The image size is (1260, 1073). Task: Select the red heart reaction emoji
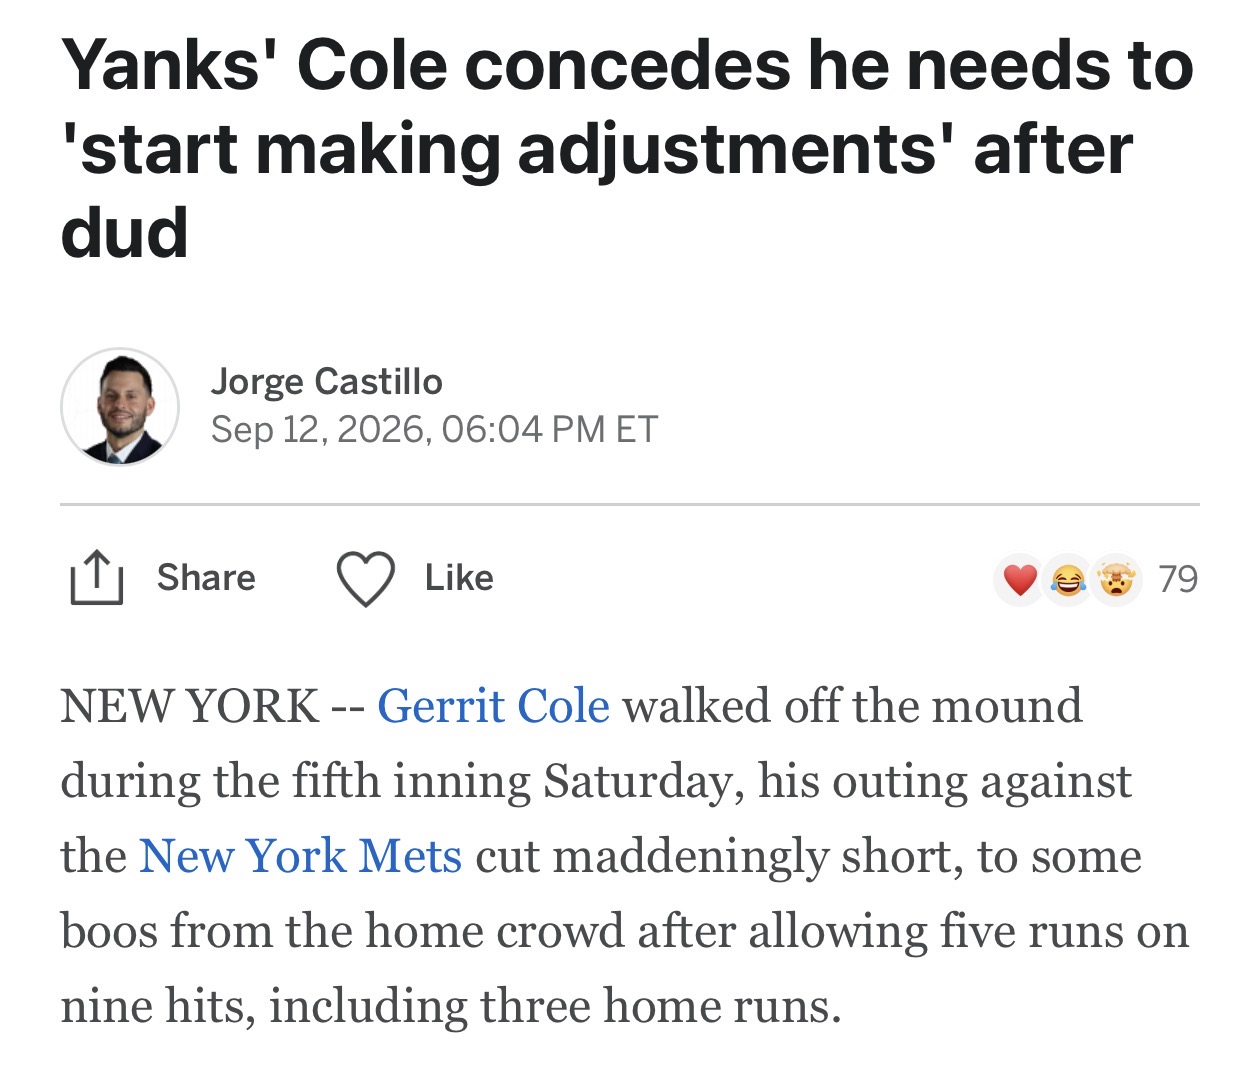click(x=1020, y=579)
